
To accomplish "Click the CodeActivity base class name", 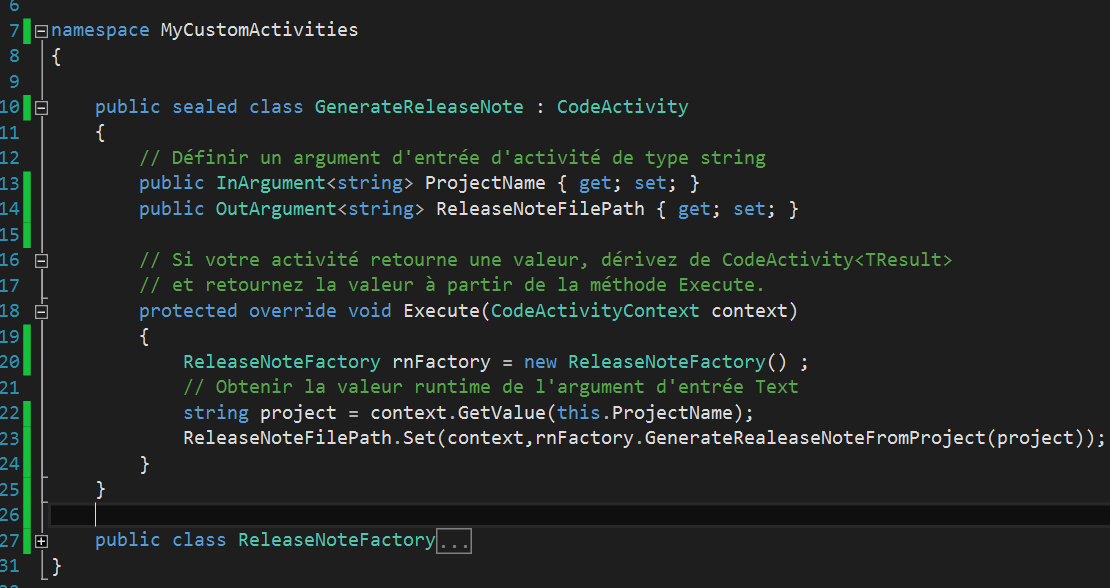I will (x=622, y=108).
